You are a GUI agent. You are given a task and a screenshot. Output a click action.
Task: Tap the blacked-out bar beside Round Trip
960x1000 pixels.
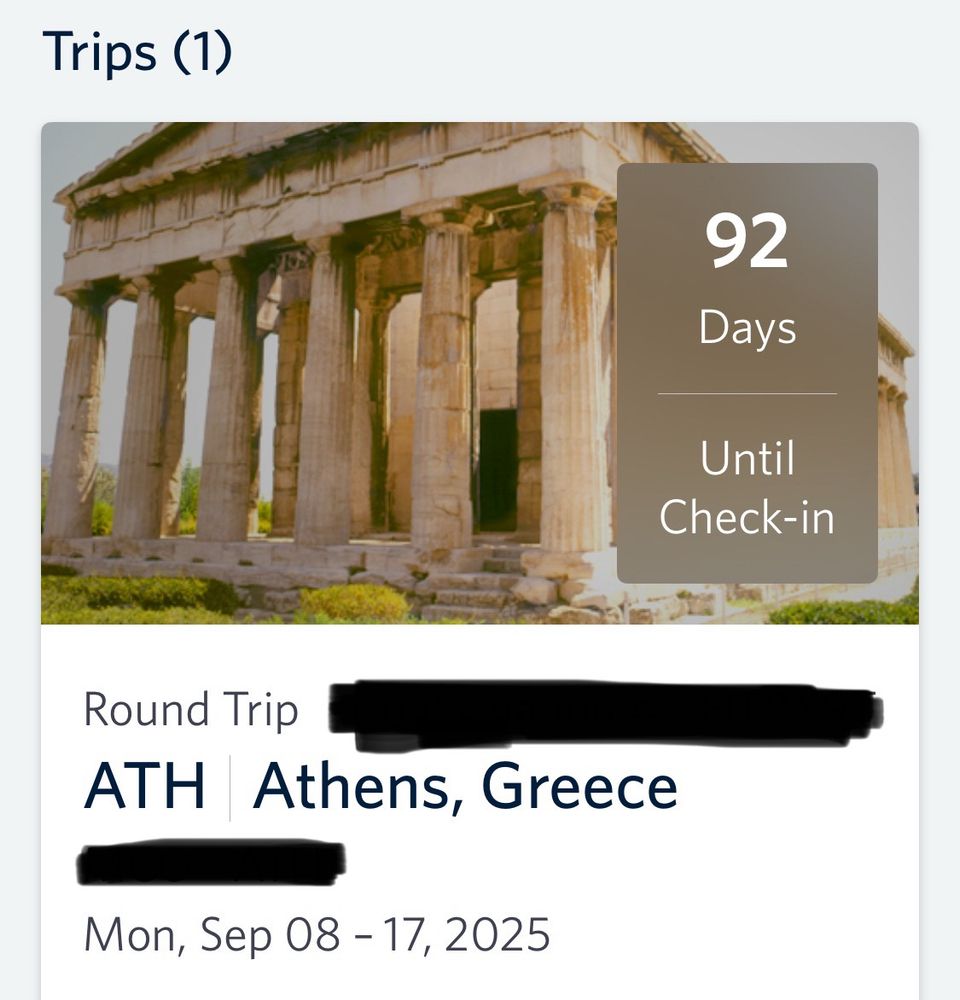click(606, 714)
